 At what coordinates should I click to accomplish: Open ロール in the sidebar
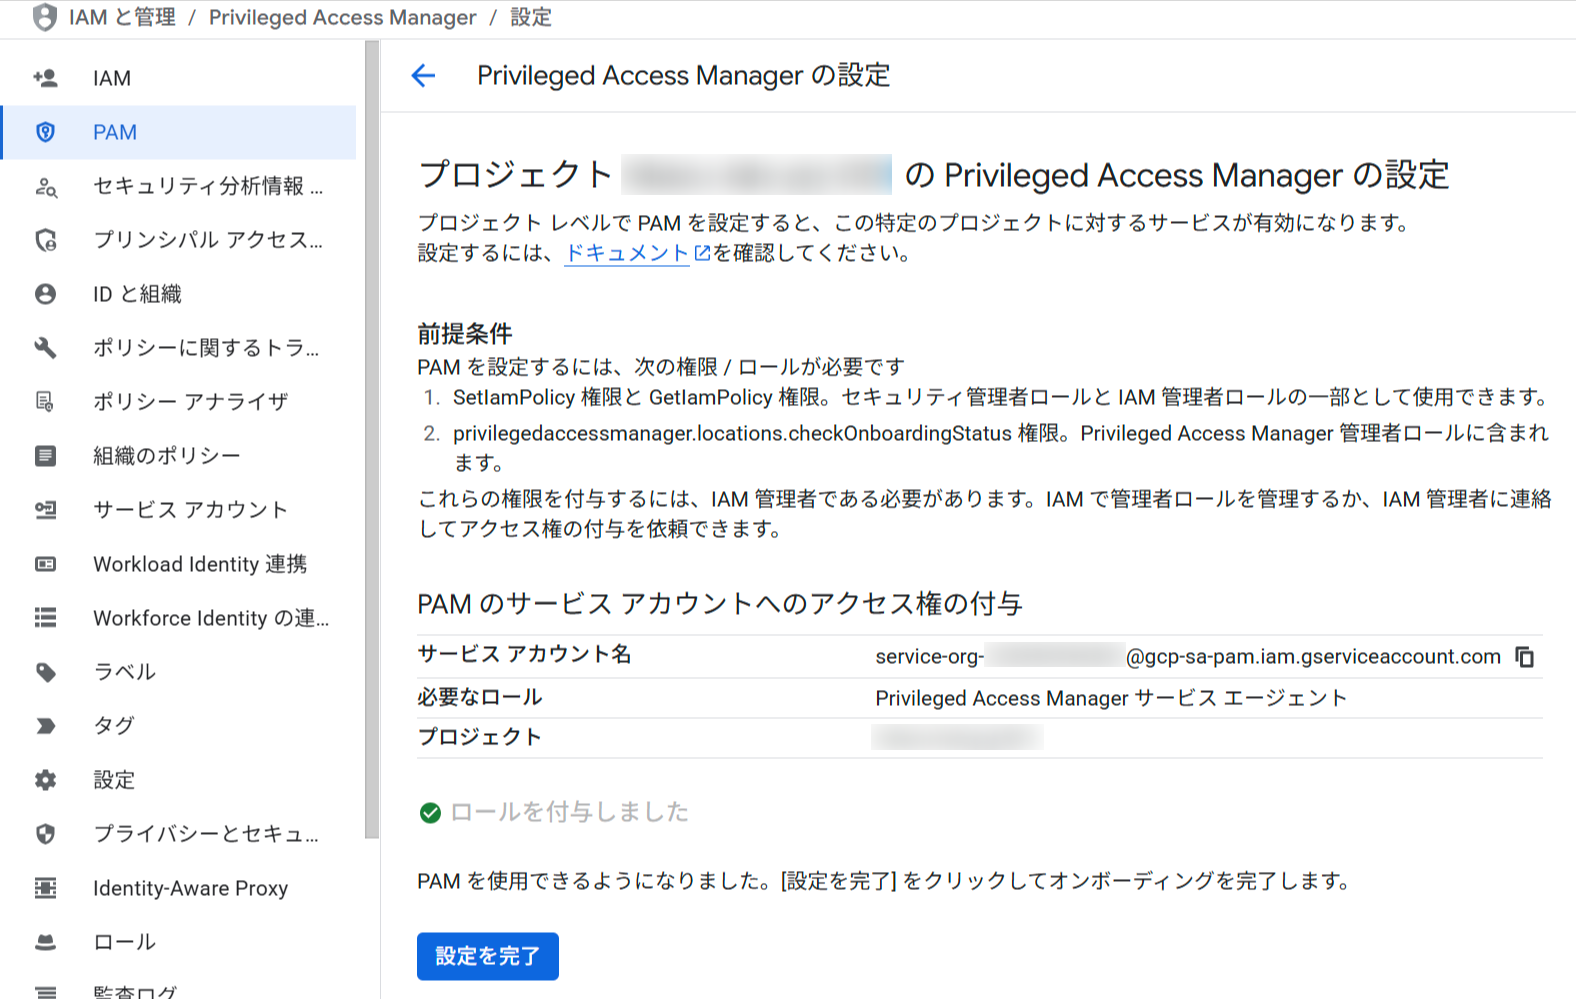[124, 942]
